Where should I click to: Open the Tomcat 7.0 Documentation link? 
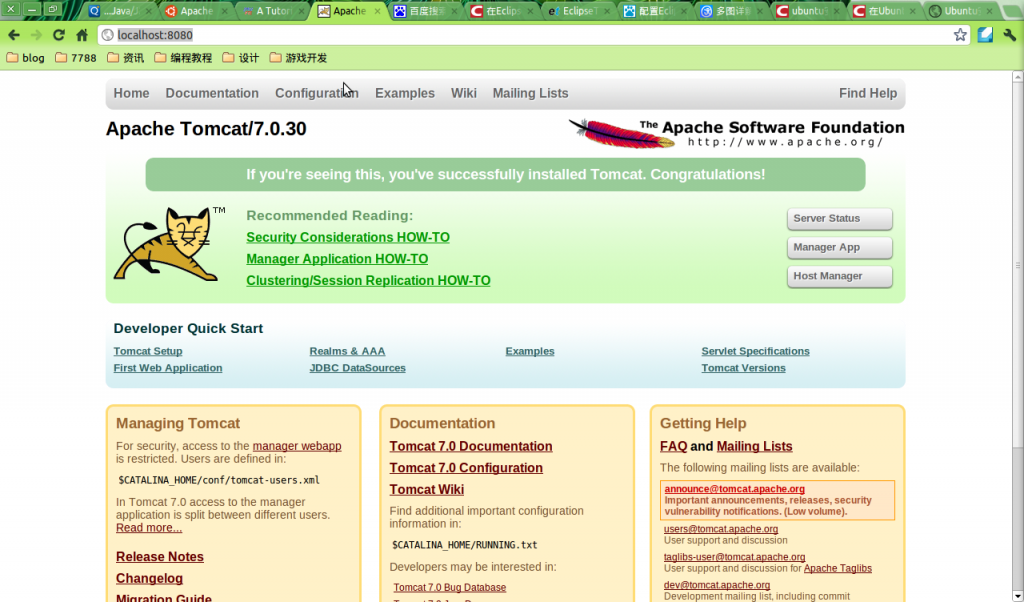point(471,447)
